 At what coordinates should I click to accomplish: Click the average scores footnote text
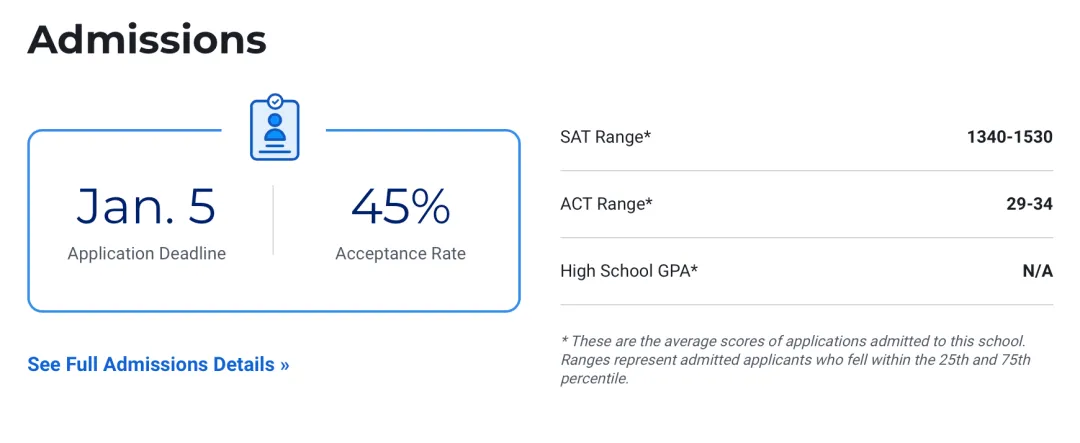click(793, 341)
